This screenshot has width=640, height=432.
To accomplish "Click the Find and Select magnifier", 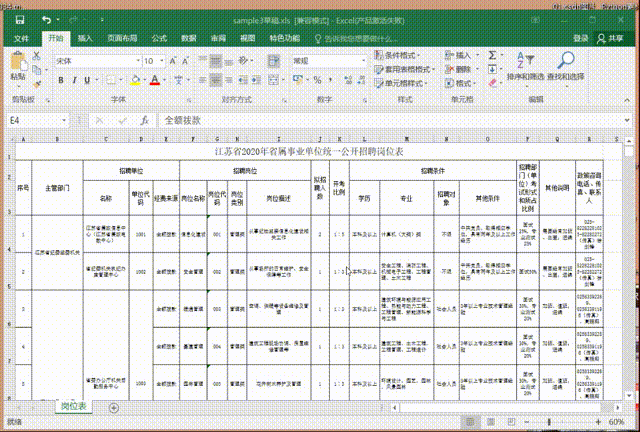I will [566, 60].
